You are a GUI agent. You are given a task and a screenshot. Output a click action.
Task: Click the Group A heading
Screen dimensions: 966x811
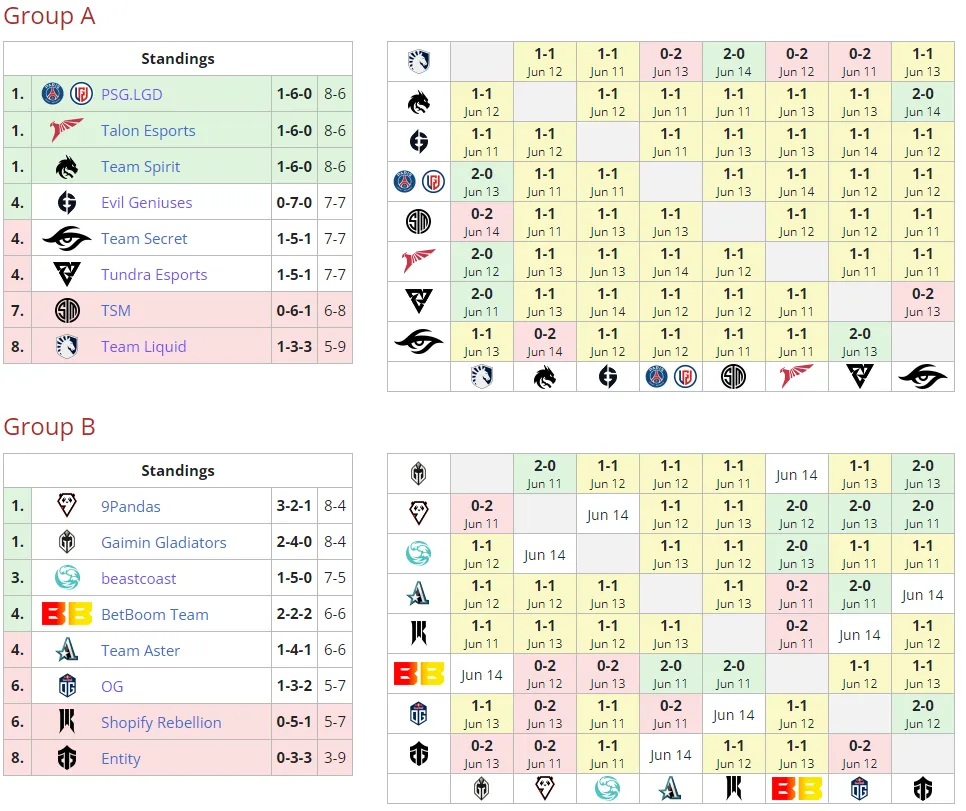coord(49,15)
